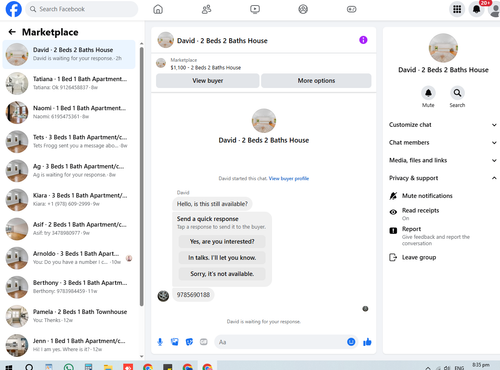This screenshot has height=370, width=500.
Task: Go to the Home feed icon
Action: click(158, 9)
